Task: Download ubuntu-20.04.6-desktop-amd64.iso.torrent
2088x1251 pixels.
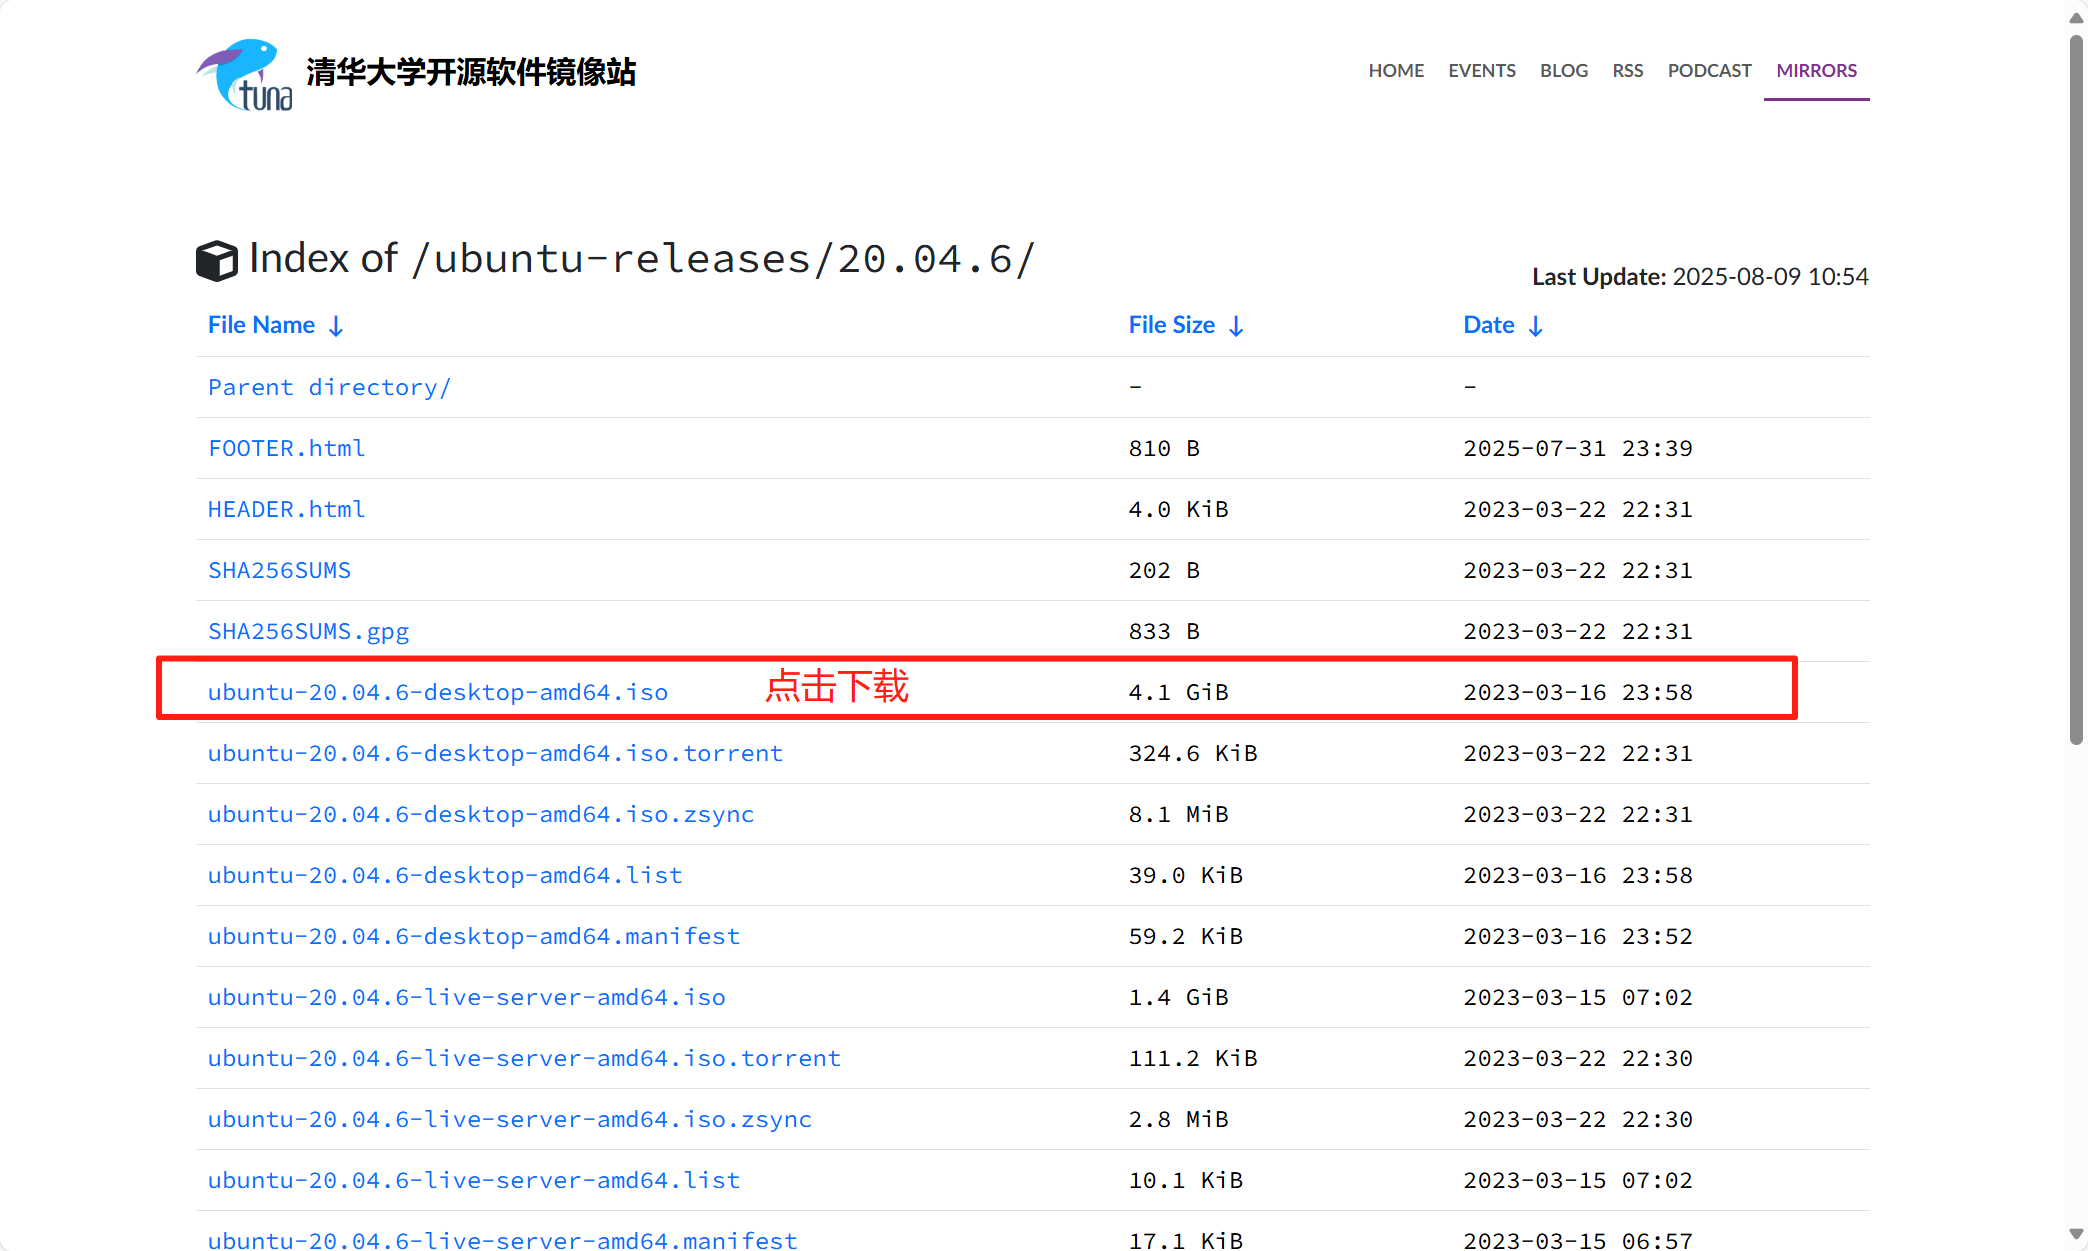Action: point(495,754)
